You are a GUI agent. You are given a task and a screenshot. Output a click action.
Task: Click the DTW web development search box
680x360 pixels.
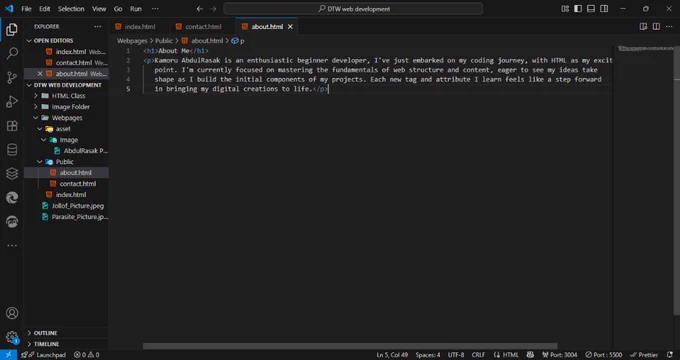[353, 9]
